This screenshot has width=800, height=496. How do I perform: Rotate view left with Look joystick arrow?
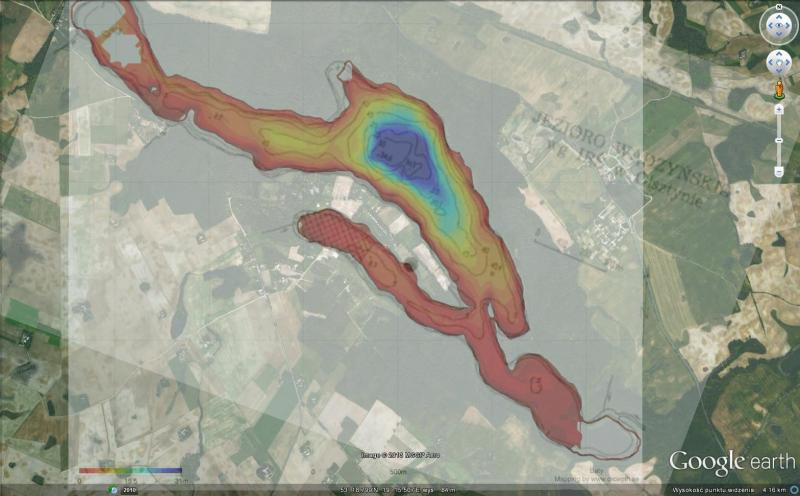tap(769, 26)
